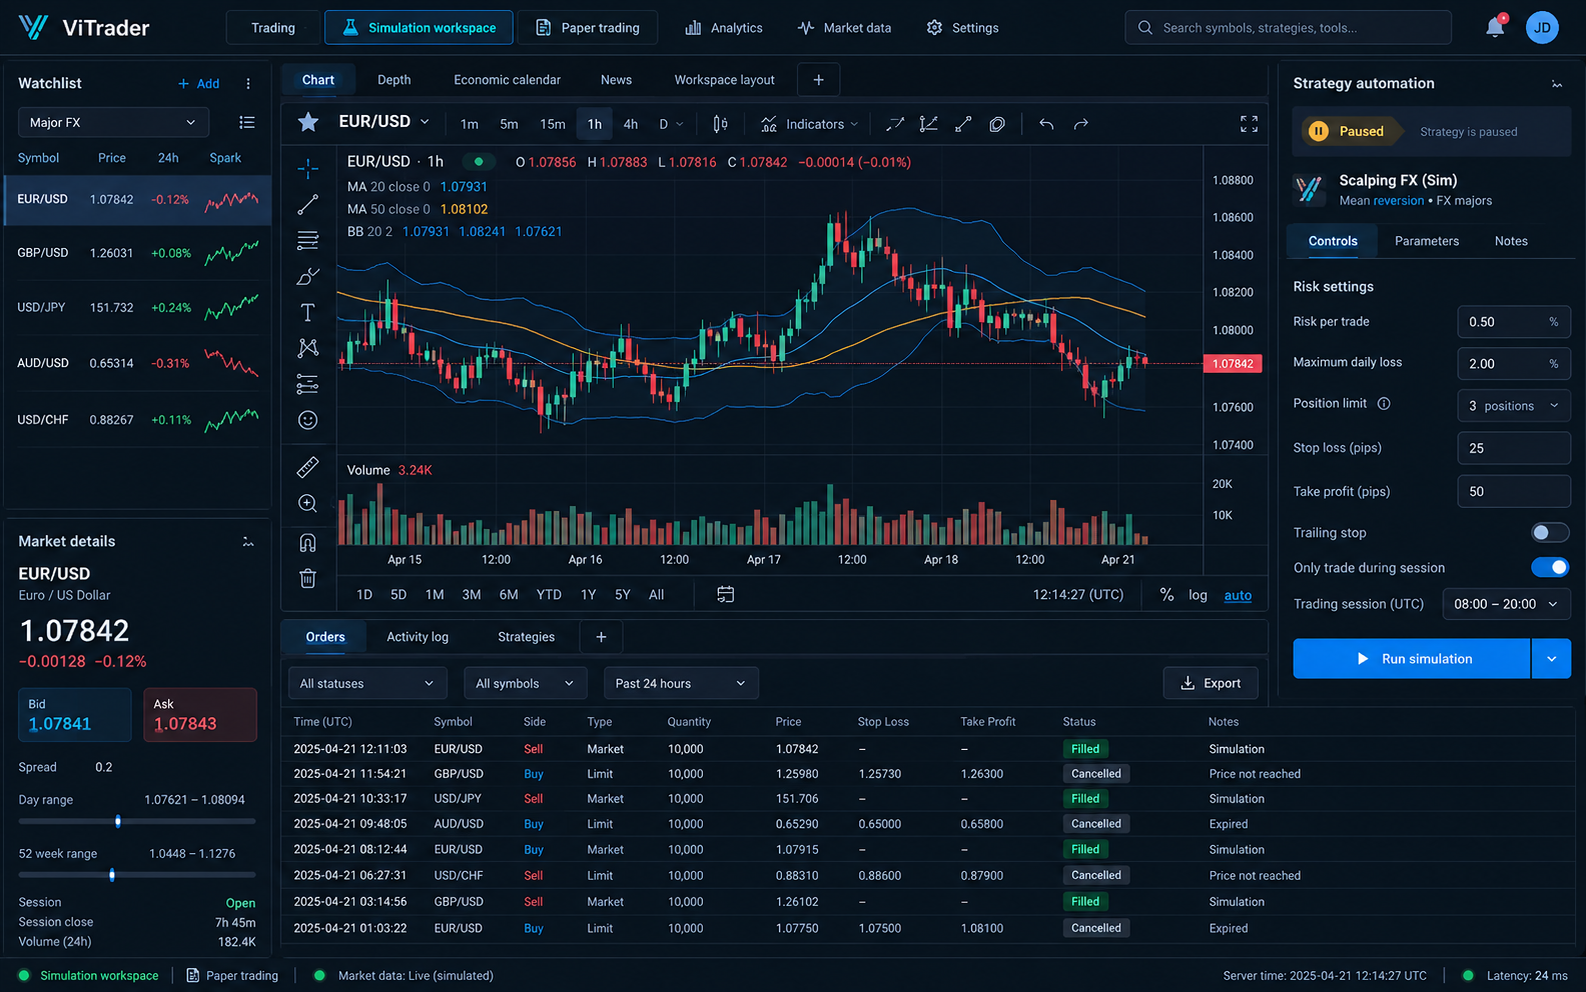
Task: Collapse the Strategy automation panel
Action: click(1557, 84)
